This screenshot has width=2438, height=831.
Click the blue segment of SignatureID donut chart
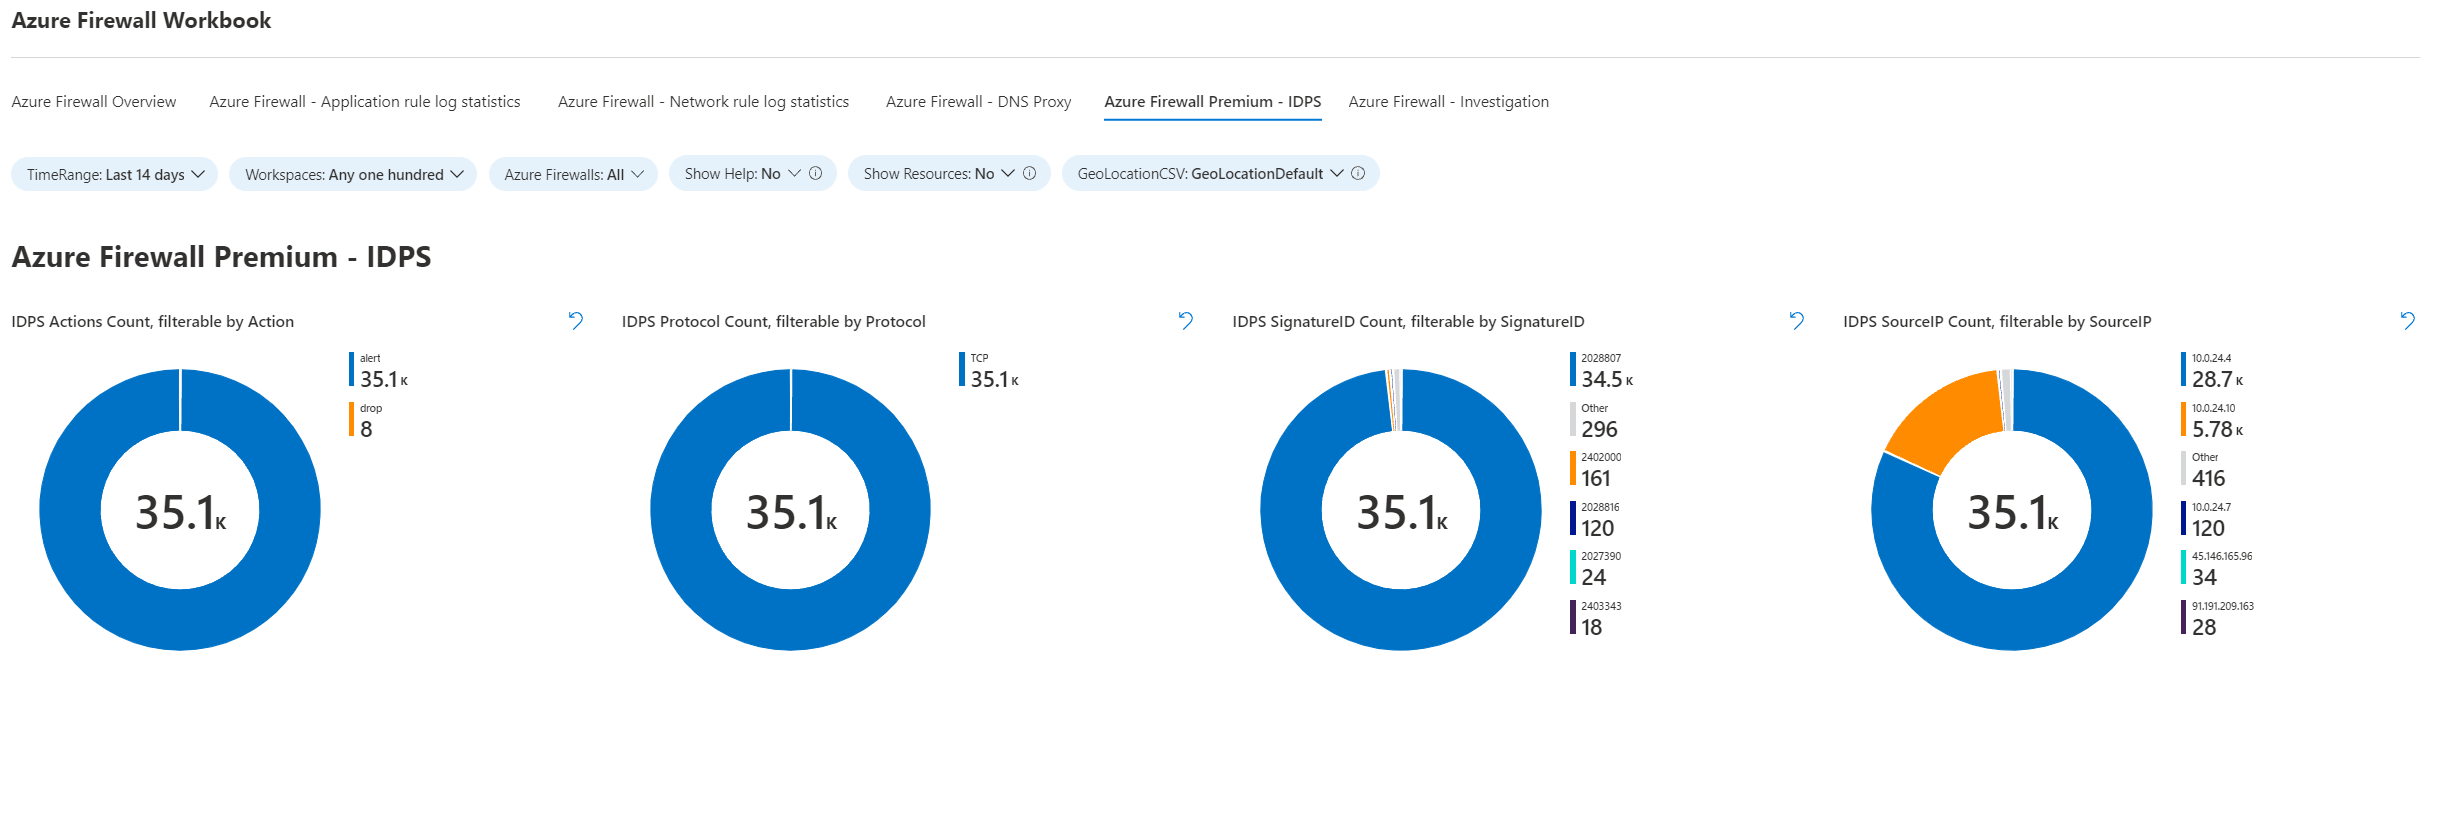1401,620
